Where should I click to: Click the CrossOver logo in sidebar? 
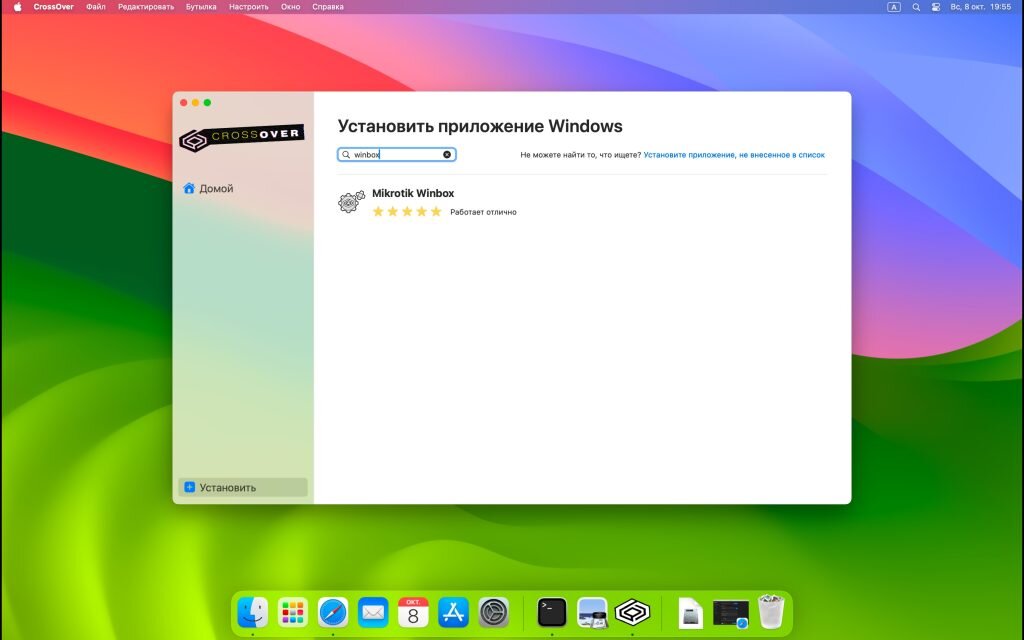pos(242,137)
